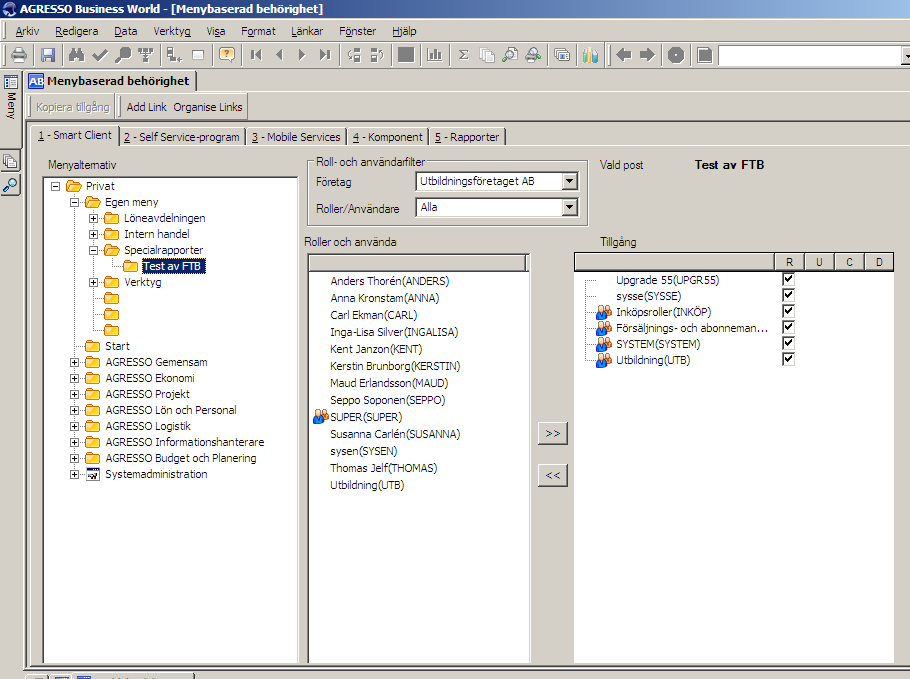Switch to the Mobile Services tab
Screen dimensions: 910x679
[x=296, y=137]
